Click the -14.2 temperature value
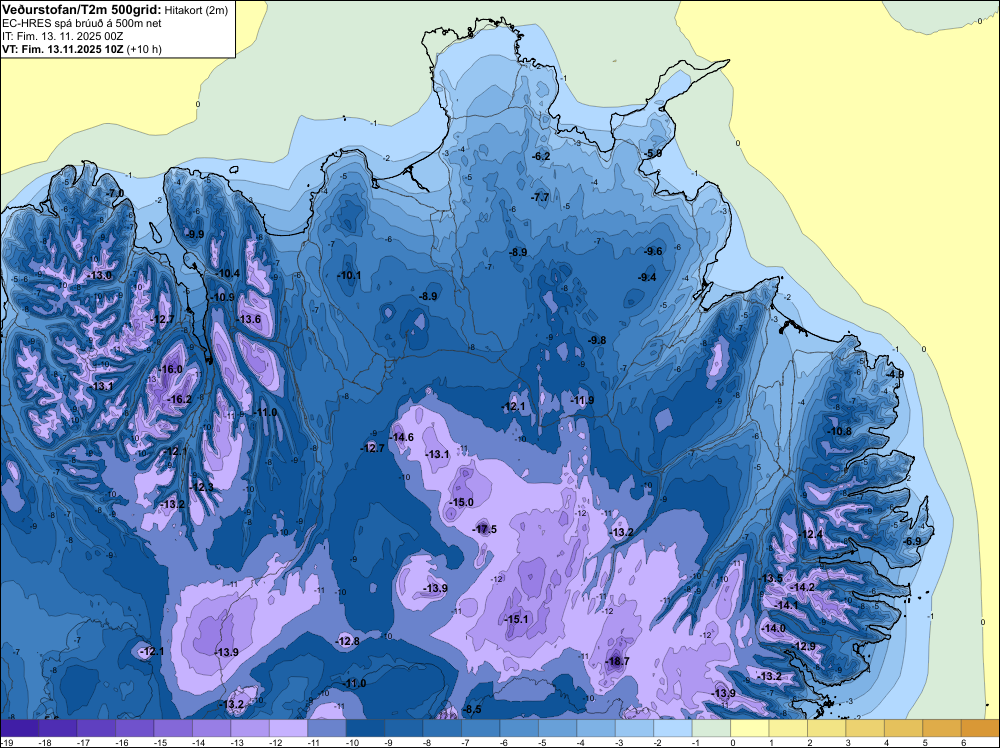This screenshot has height=748, width=1000. click(802, 587)
